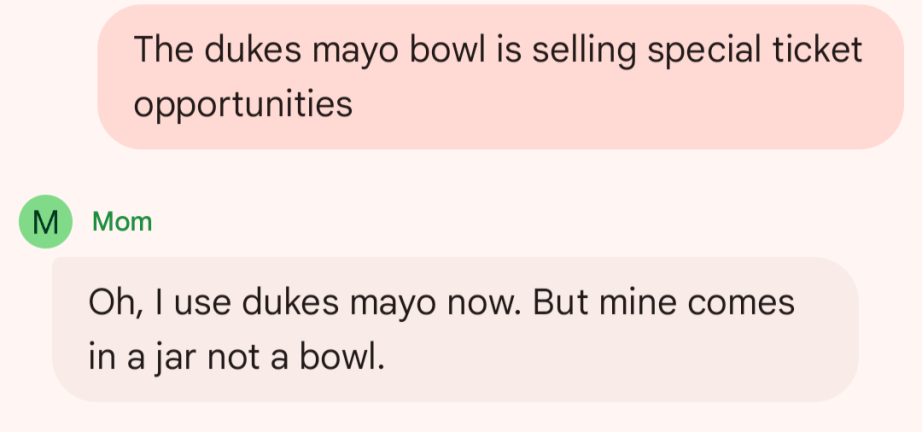922x432 pixels.
Task: Tap Mom's green avatar icon
Action: click(x=44, y=222)
